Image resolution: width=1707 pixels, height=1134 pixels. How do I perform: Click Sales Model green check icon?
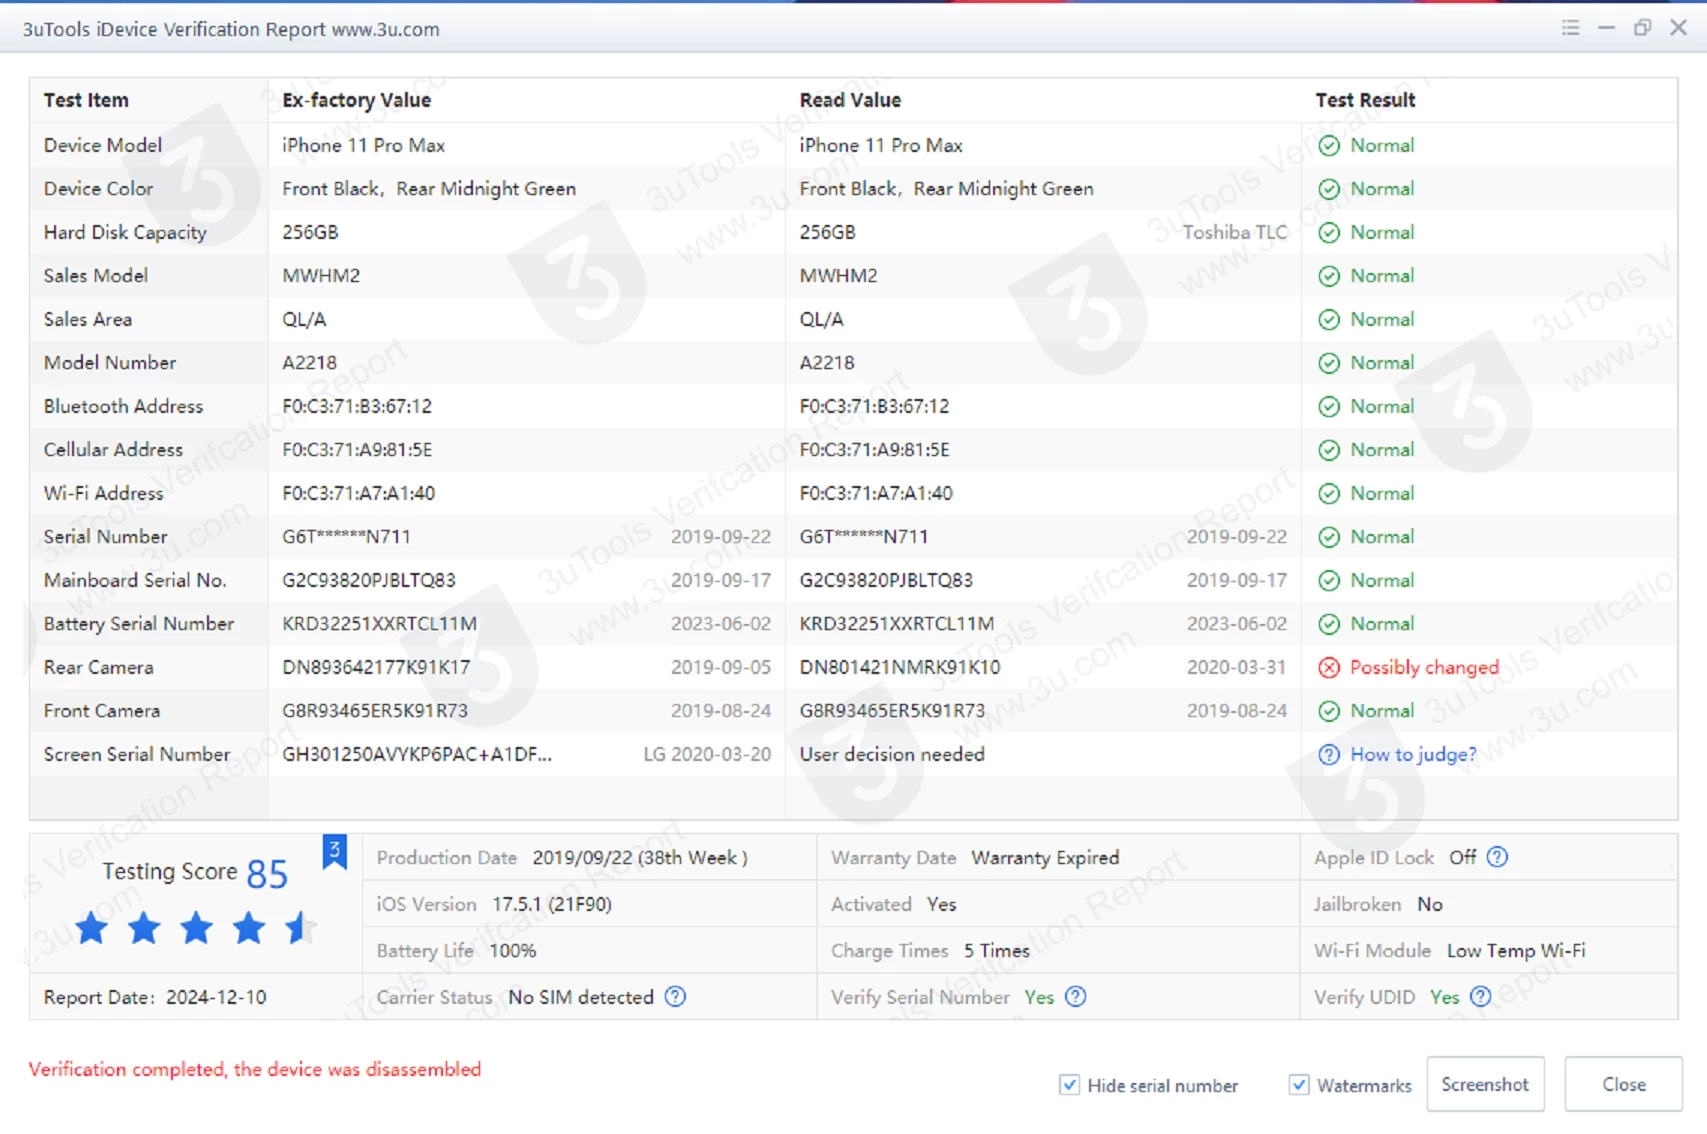click(1329, 276)
